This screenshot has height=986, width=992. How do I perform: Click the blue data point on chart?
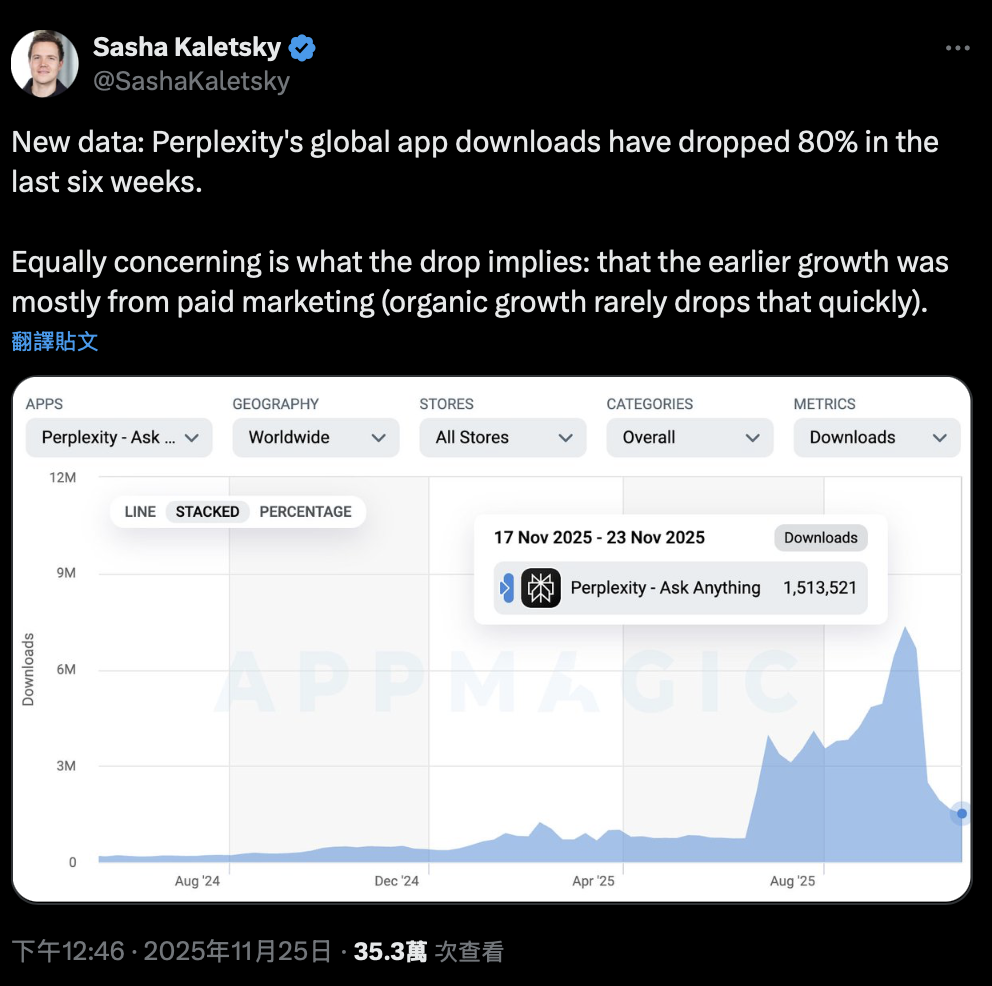coord(961,814)
